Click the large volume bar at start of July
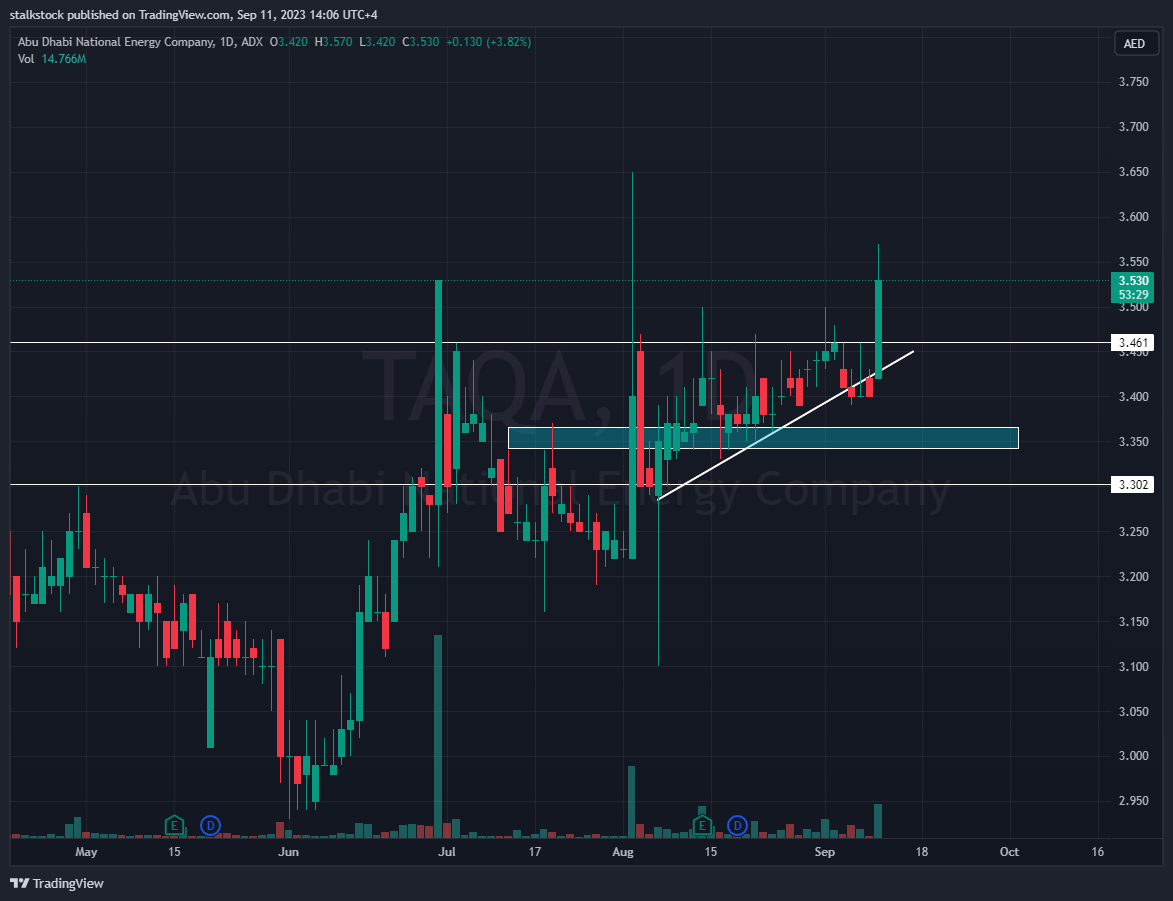 tap(438, 736)
